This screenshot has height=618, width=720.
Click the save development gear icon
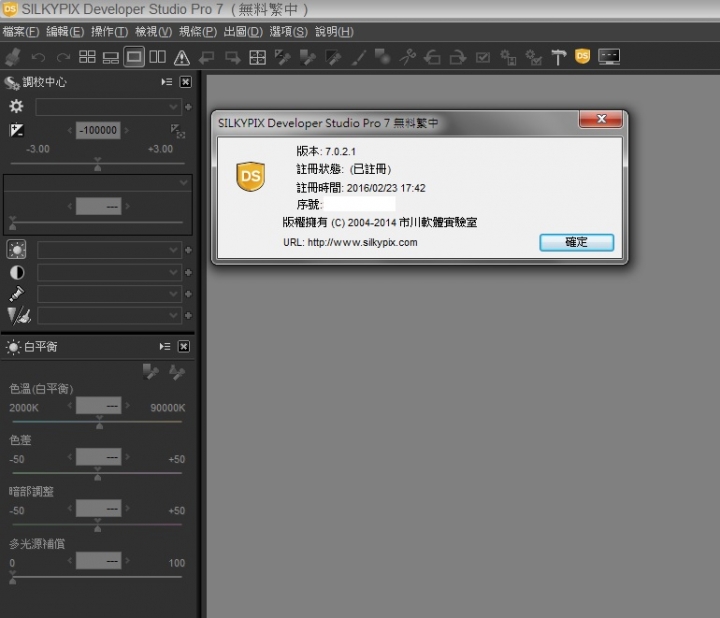pyautogui.click(x=508, y=57)
